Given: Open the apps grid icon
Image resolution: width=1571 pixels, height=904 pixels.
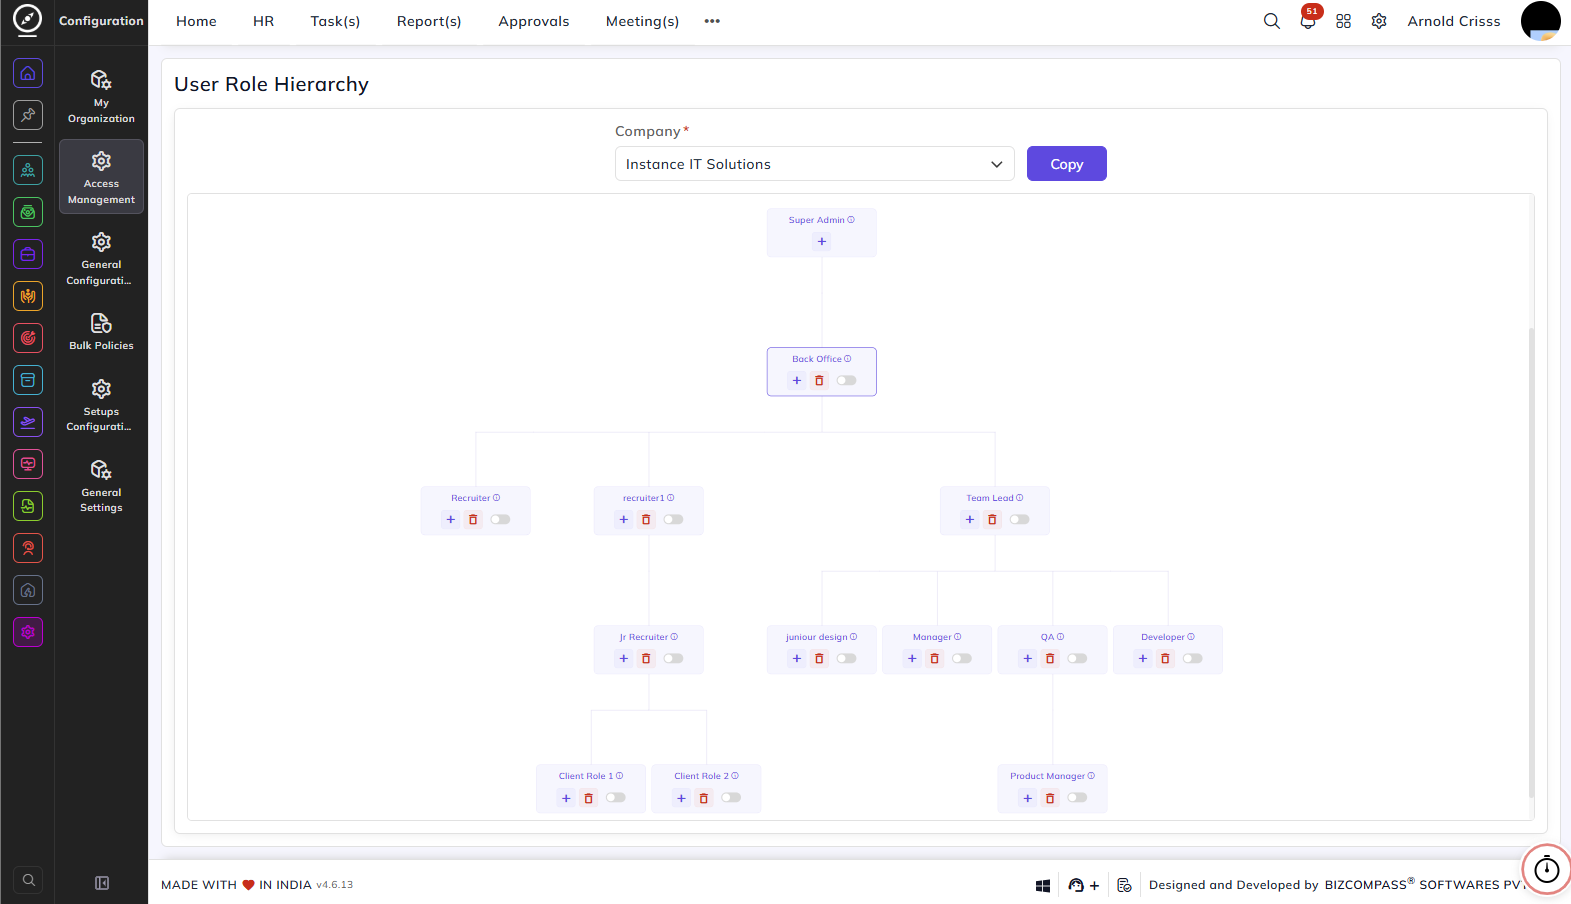Looking at the screenshot, I should 1343,21.
